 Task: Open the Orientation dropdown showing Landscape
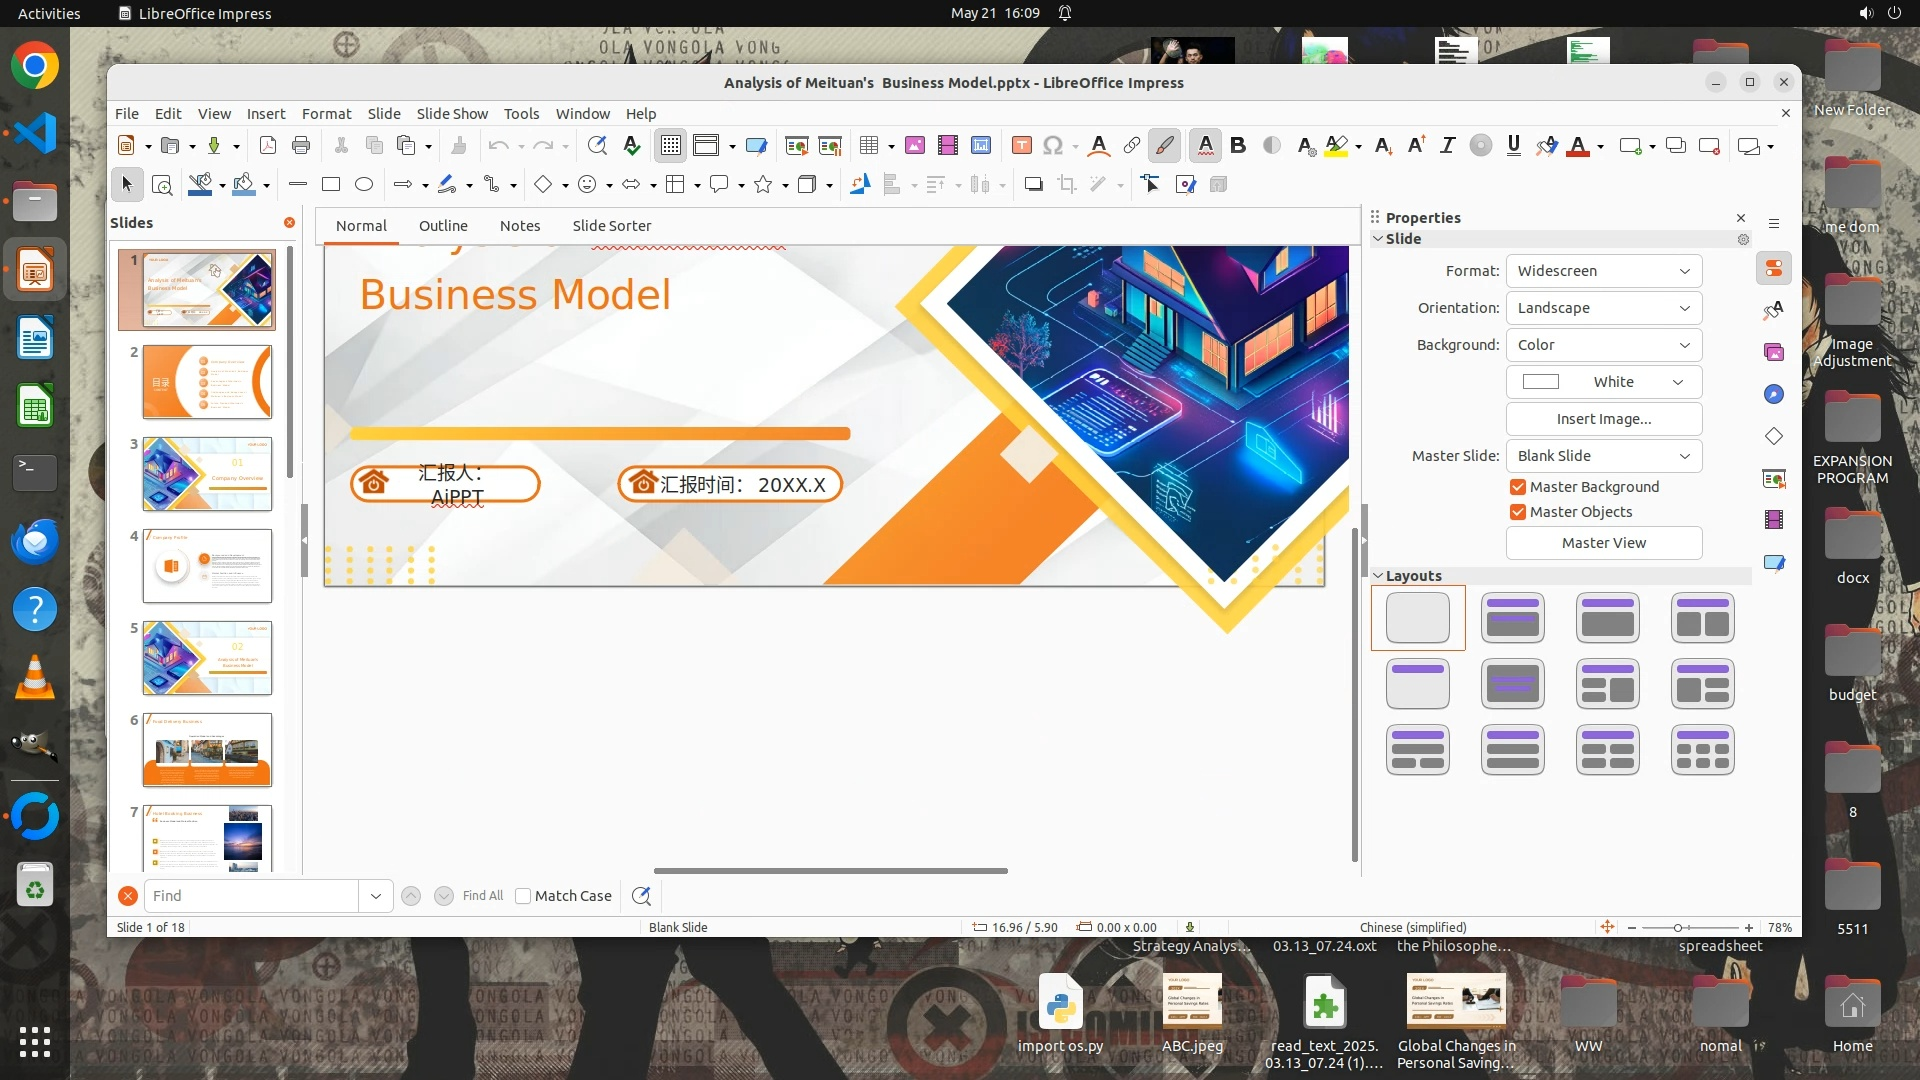tap(1603, 308)
